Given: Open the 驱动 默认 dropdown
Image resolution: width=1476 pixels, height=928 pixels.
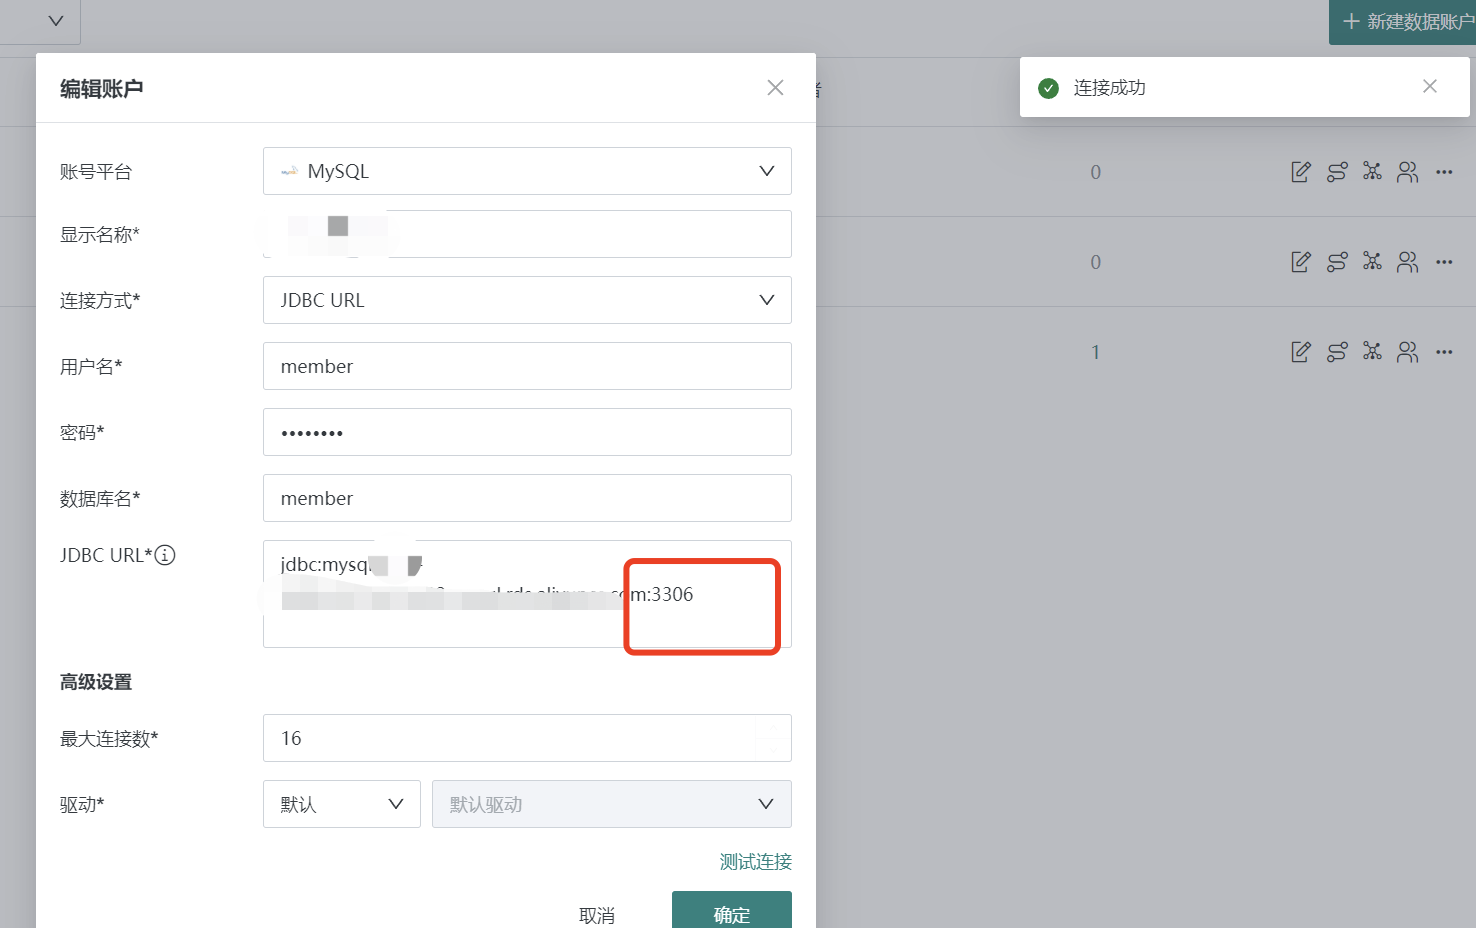Looking at the screenshot, I should tap(341, 804).
